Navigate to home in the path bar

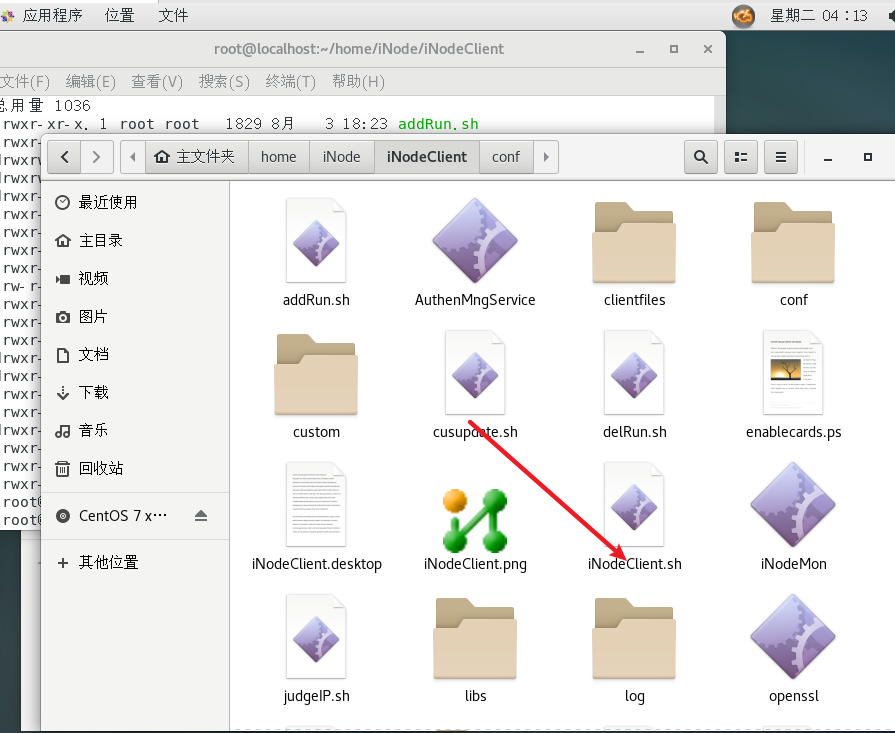click(279, 157)
